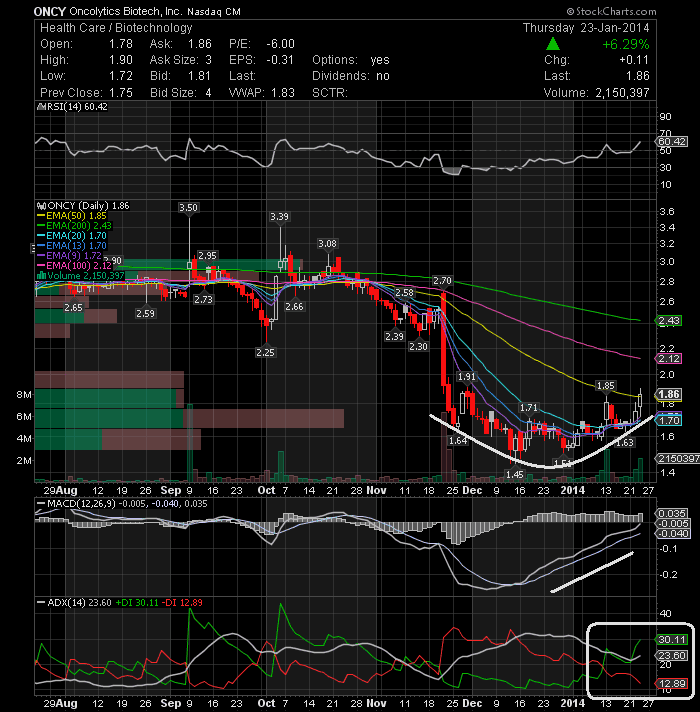This screenshot has height=712, width=700.
Task: Click the EPS value -0.31
Action: pos(281,60)
